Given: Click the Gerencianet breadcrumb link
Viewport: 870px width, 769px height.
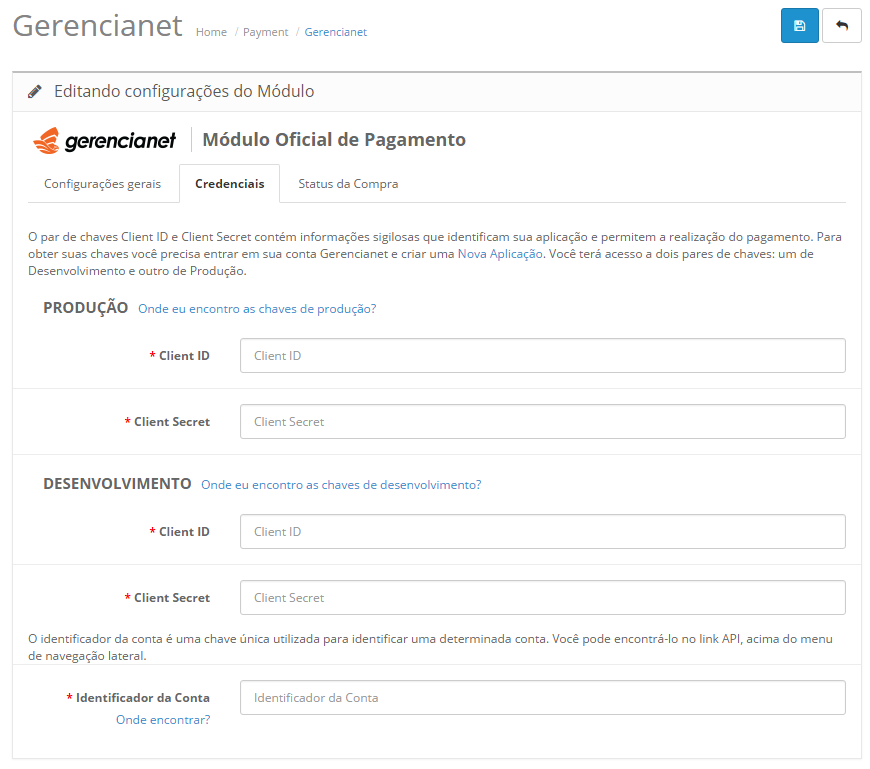Looking at the screenshot, I should pyautogui.click(x=335, y=32).
